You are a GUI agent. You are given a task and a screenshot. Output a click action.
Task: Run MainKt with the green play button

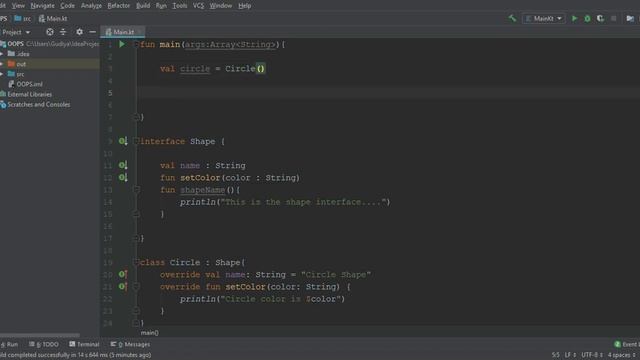click(x=574, y=18)
